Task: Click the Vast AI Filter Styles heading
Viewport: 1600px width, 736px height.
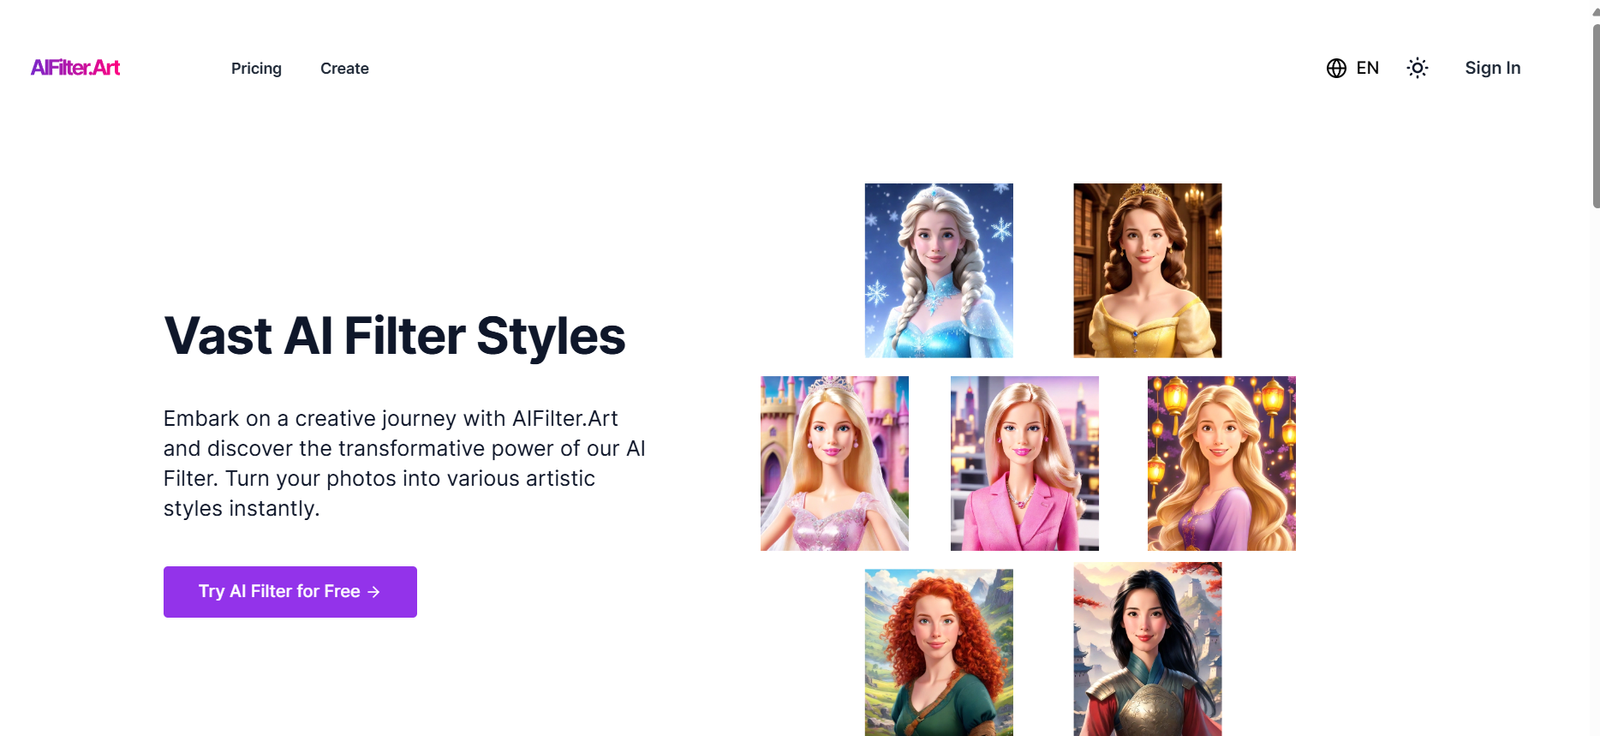Action: (395, 336)
